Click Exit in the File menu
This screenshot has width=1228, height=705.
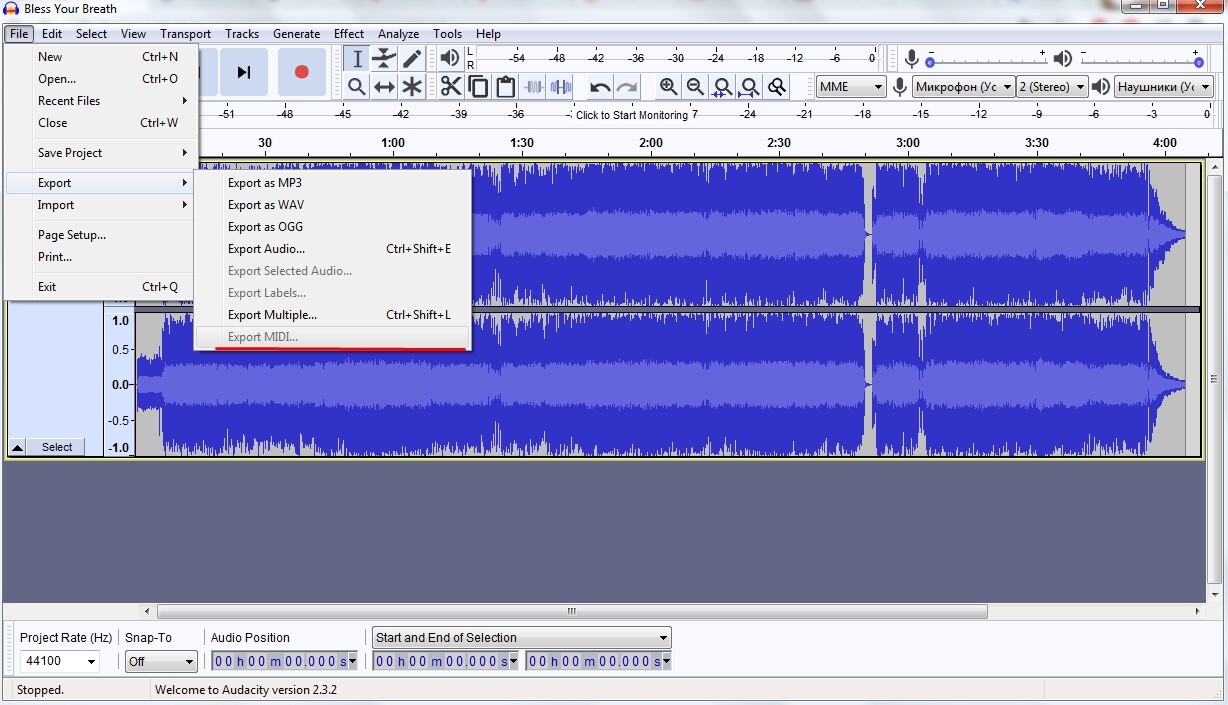pos(100,287)
